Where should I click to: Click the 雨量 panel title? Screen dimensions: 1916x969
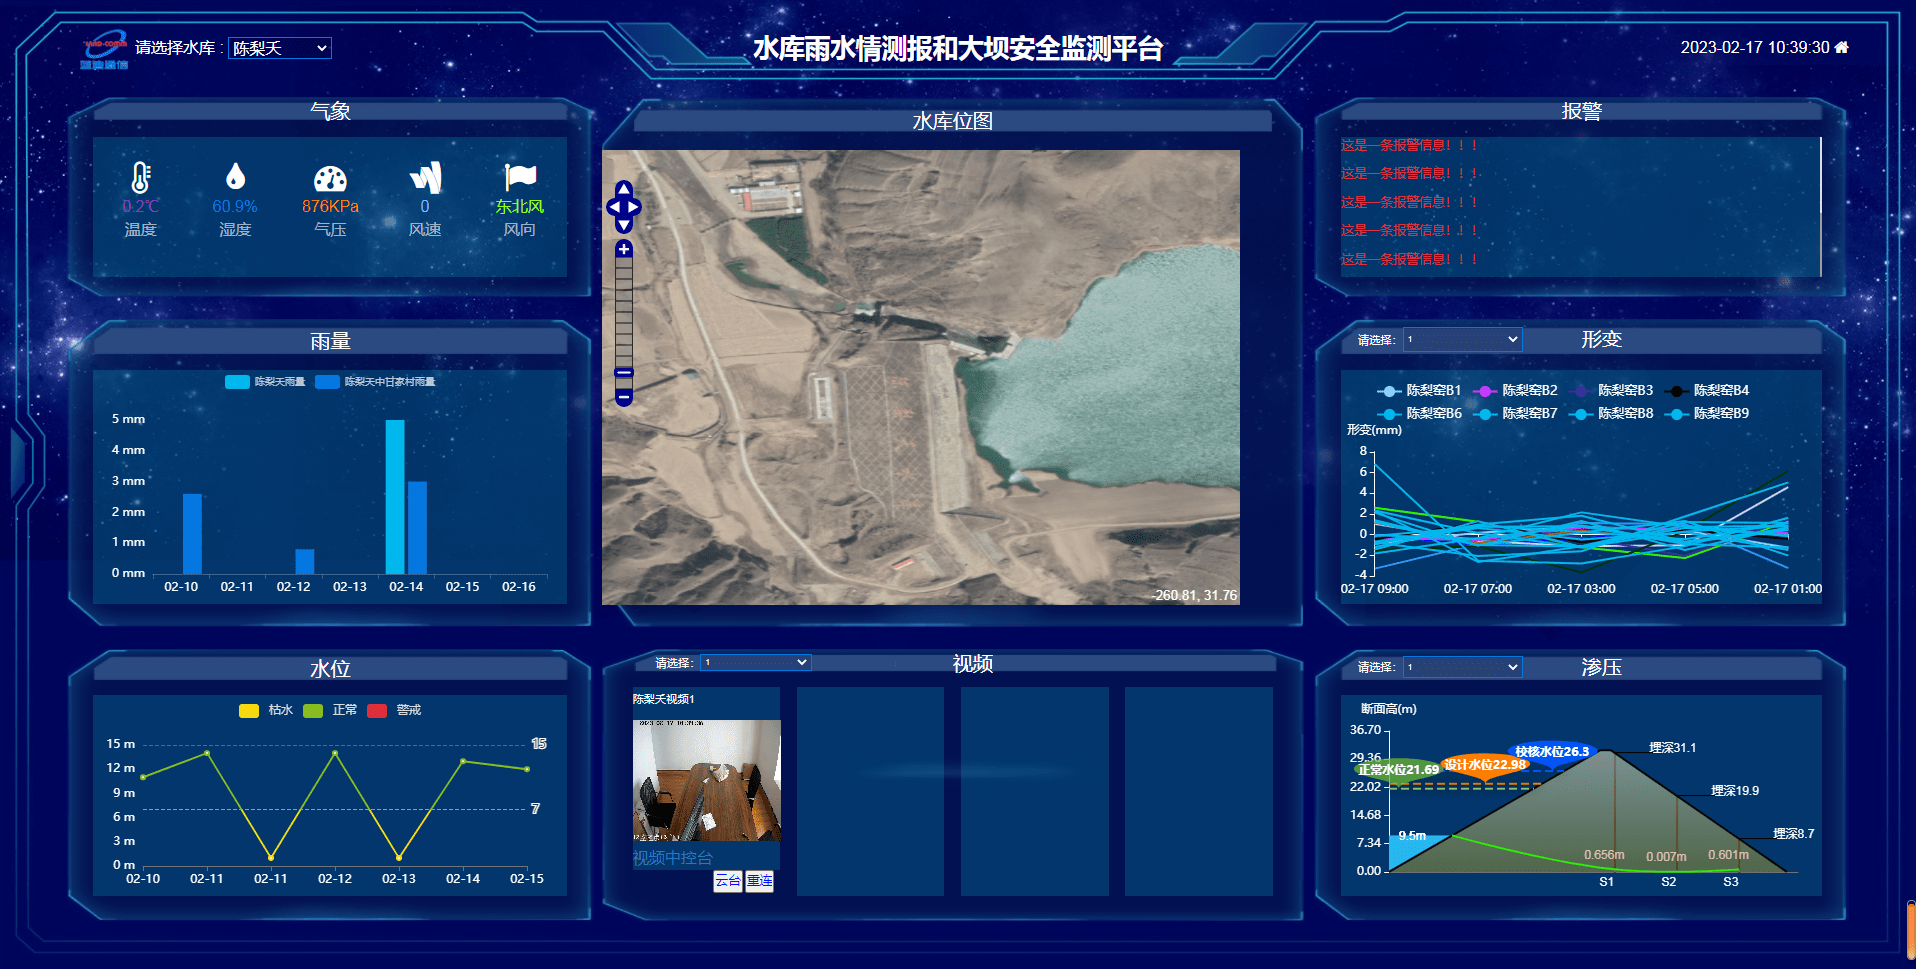[x=330, y=341]
